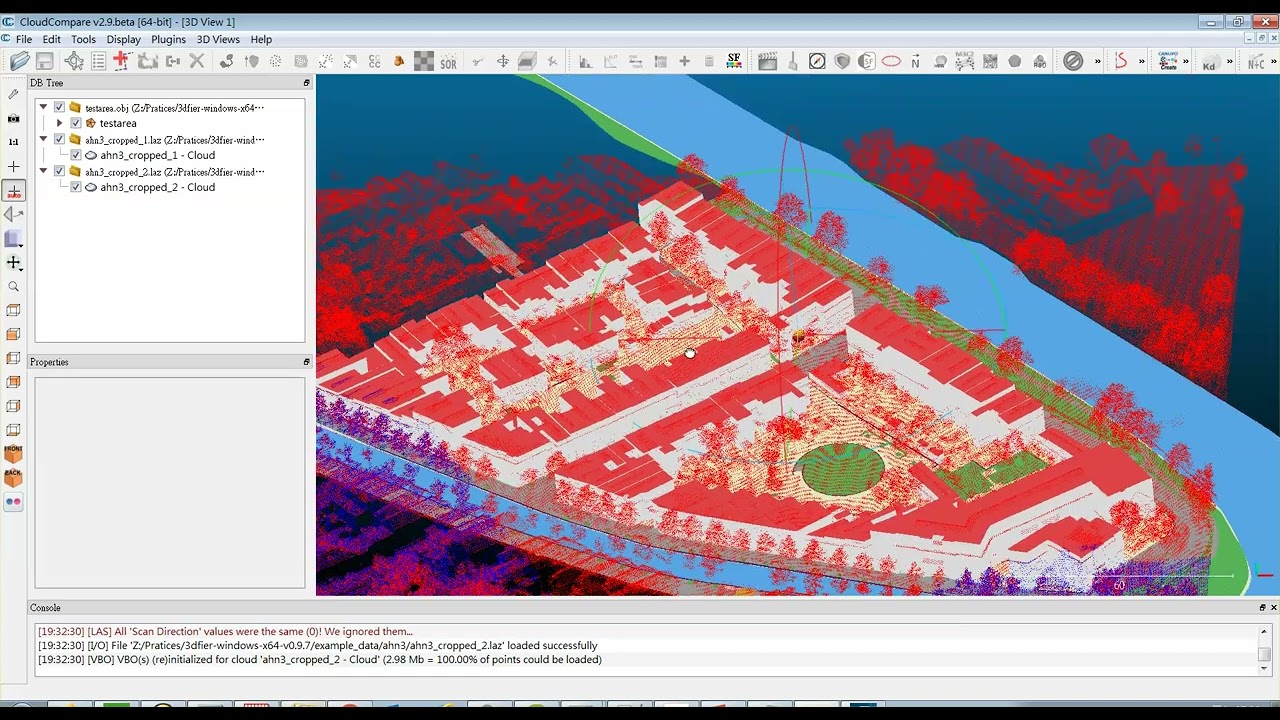
Task: Click the red ellipse plugin icon
Action: tap(891, 62)
